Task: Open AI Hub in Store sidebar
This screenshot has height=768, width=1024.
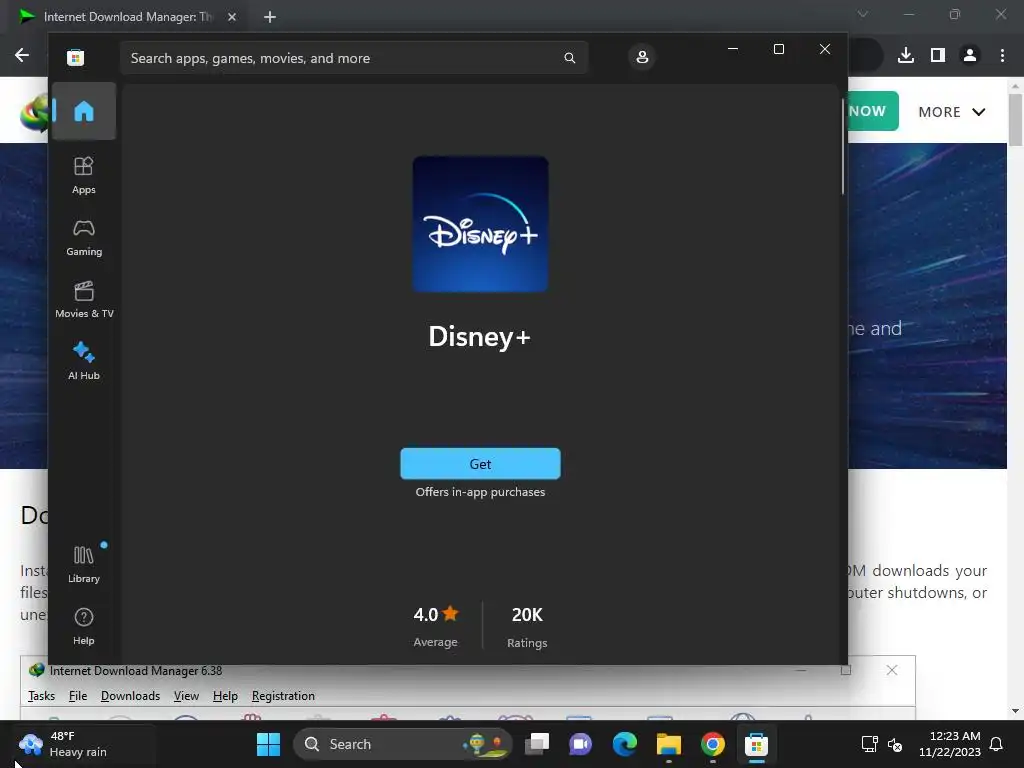Action: (x=84, y=361)
